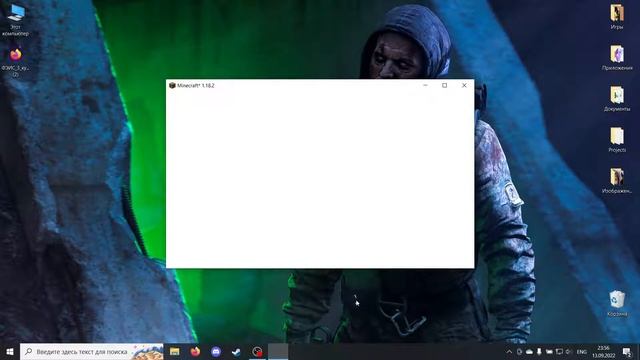Viewport: 640px width, 360px height.
Task: Open the 'Этот компьютер' desktop icon
Action: (x=16, y=20)
